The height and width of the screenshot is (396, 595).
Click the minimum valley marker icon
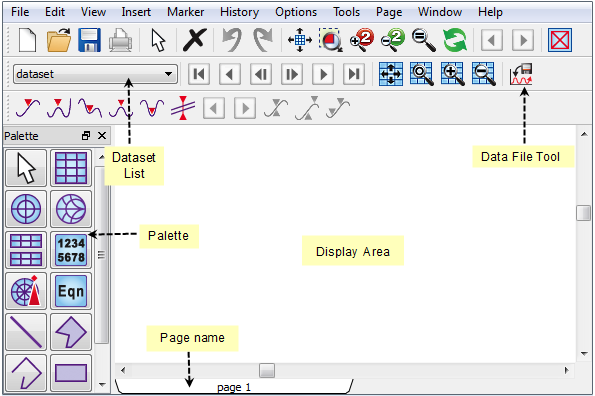pos(152,108)
